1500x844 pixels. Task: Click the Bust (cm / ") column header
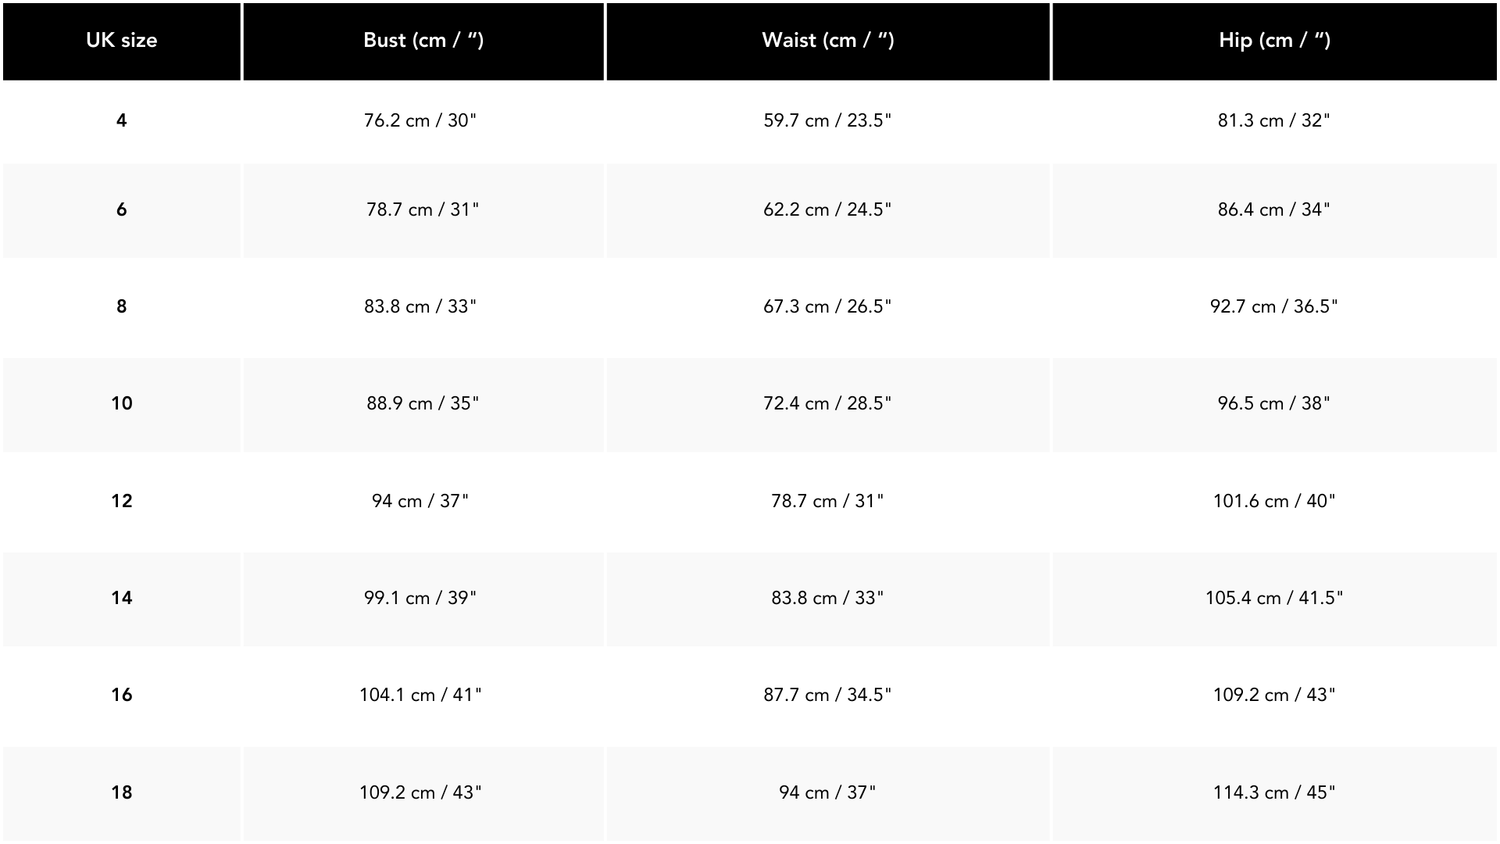click(423, 41)
